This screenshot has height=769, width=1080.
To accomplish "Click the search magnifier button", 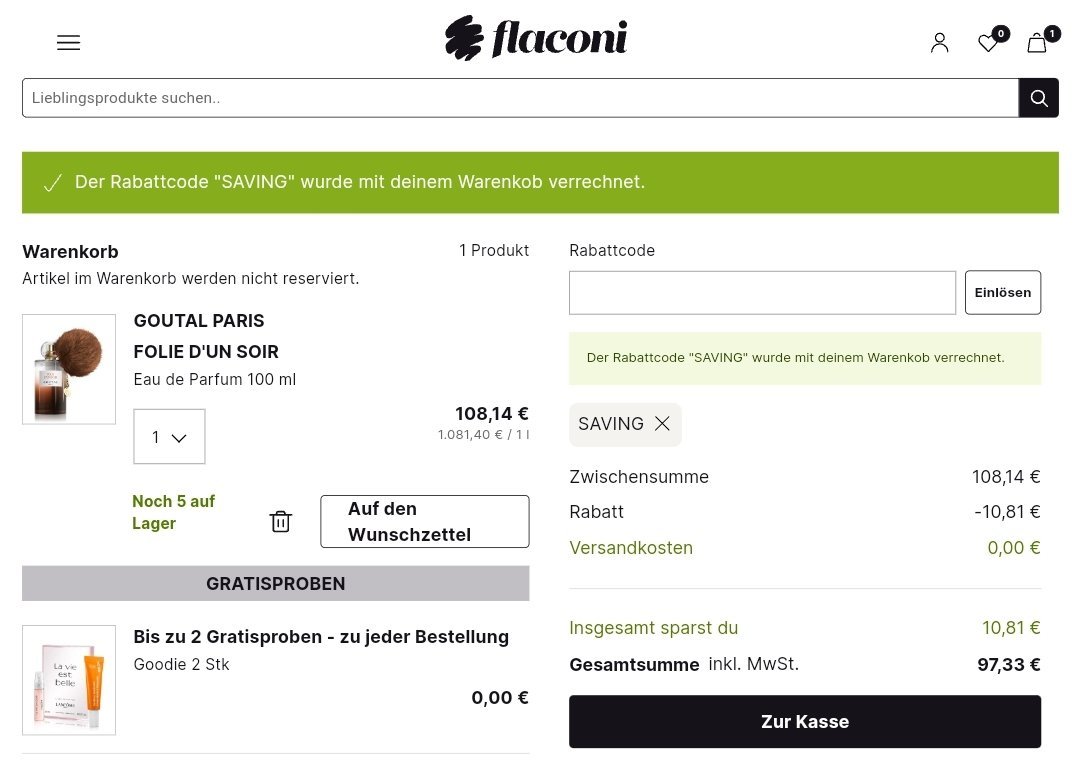I will point(1039,98).
